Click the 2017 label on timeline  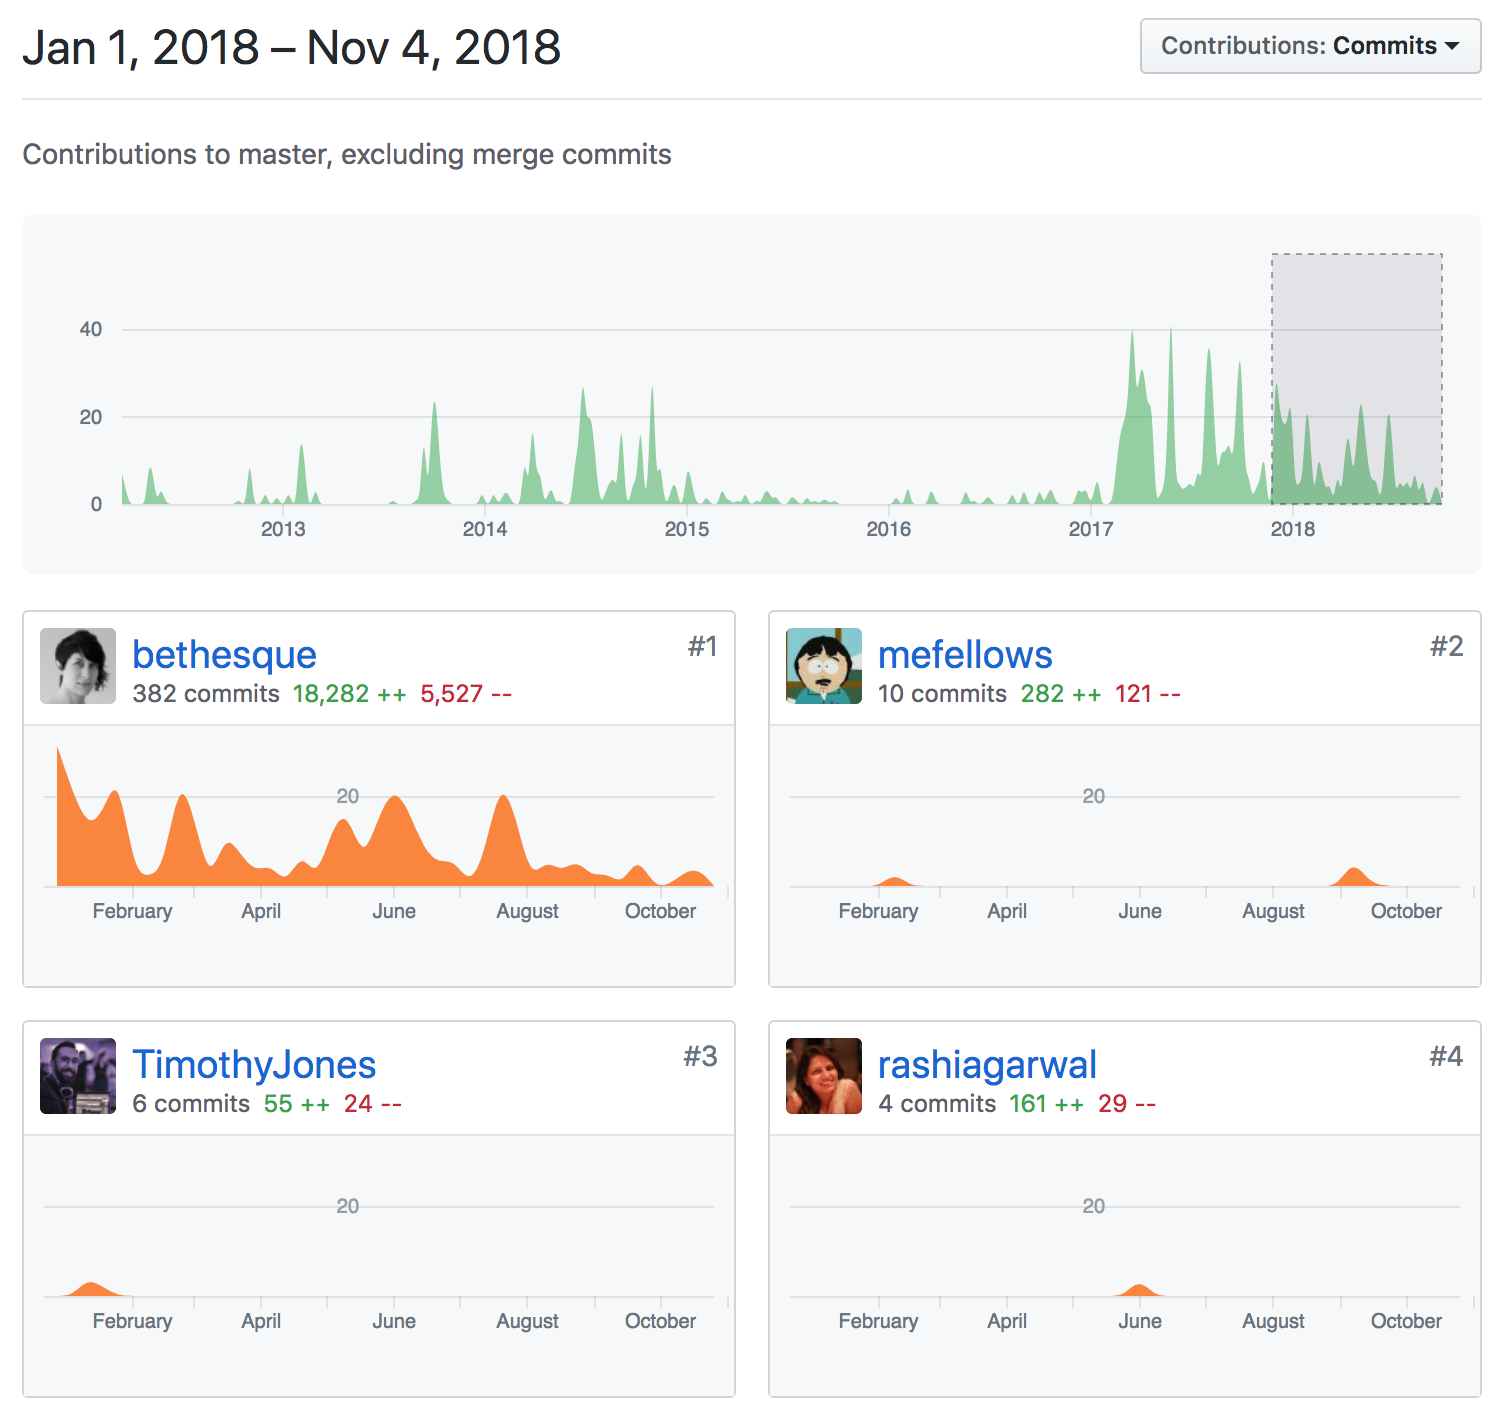point(1090,529)
